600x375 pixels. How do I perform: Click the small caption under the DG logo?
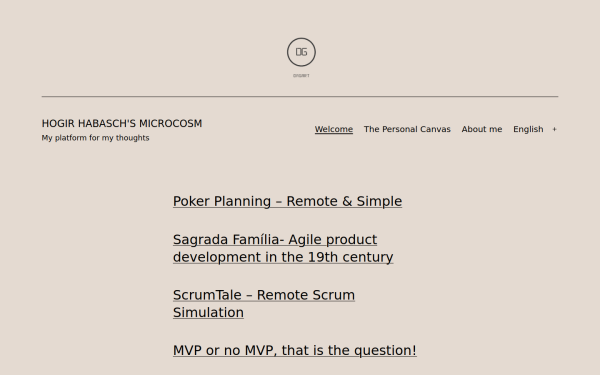click(x=301, y=76)
